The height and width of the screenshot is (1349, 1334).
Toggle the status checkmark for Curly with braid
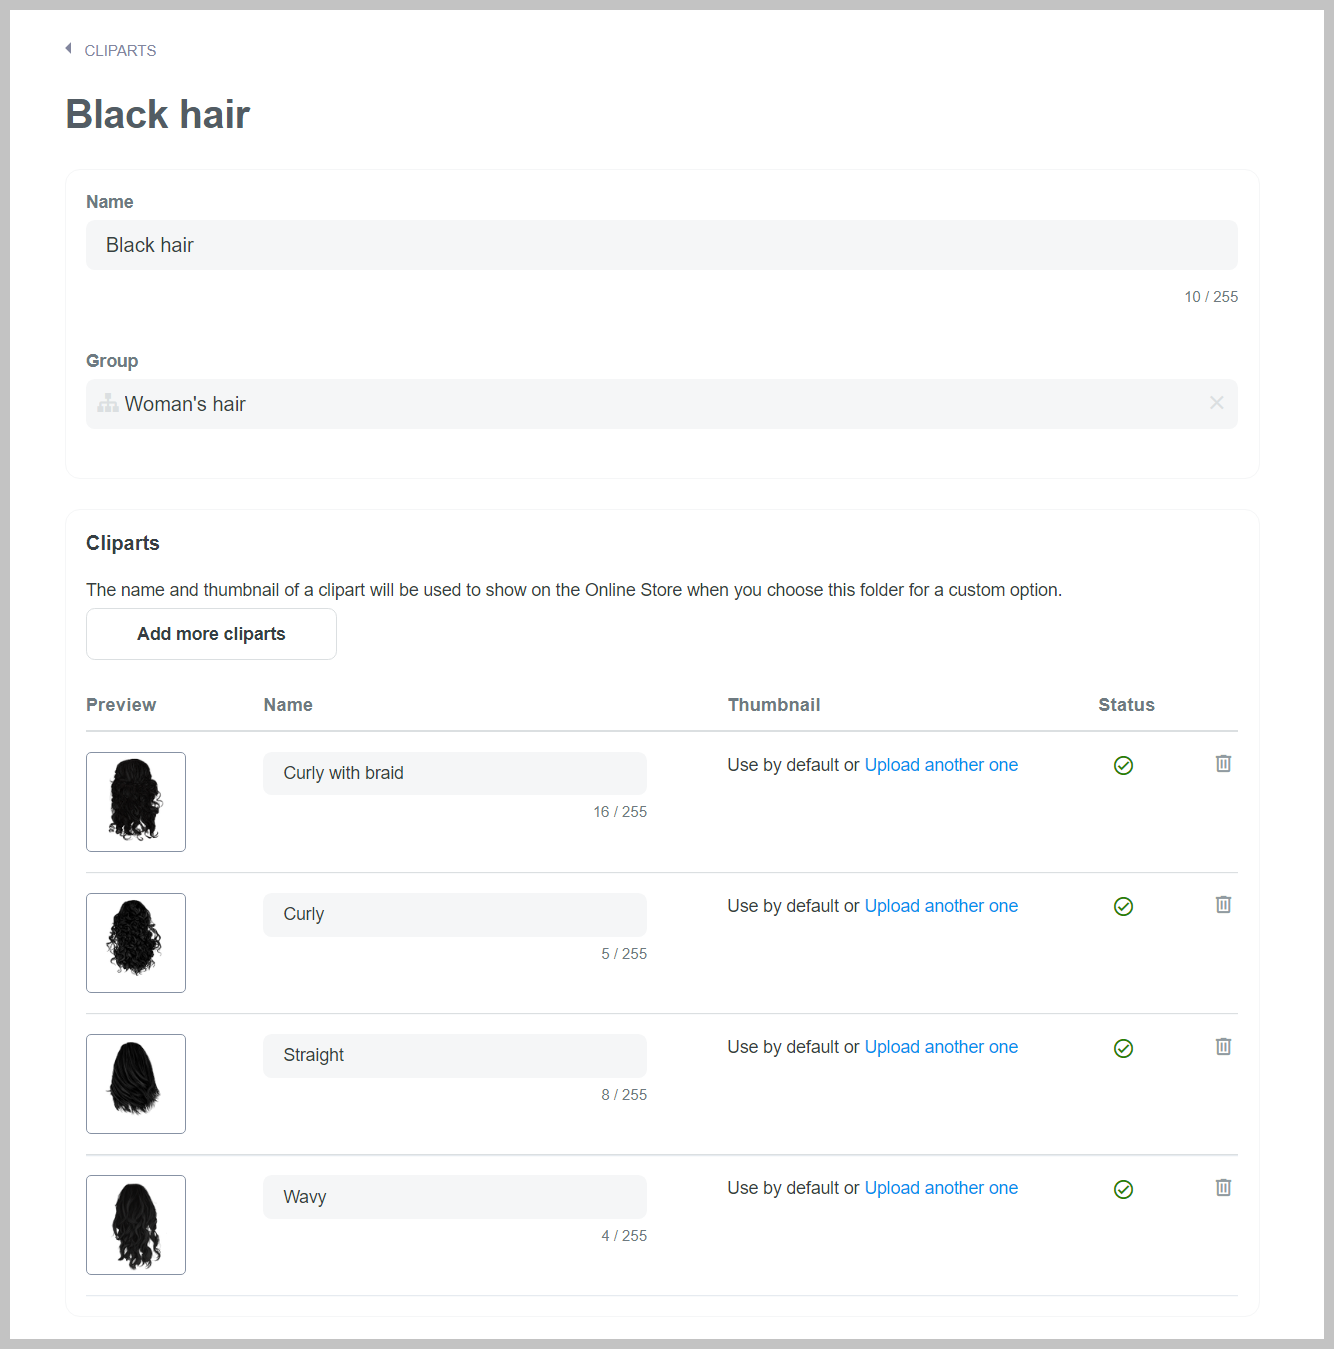tap(1123, 765)
